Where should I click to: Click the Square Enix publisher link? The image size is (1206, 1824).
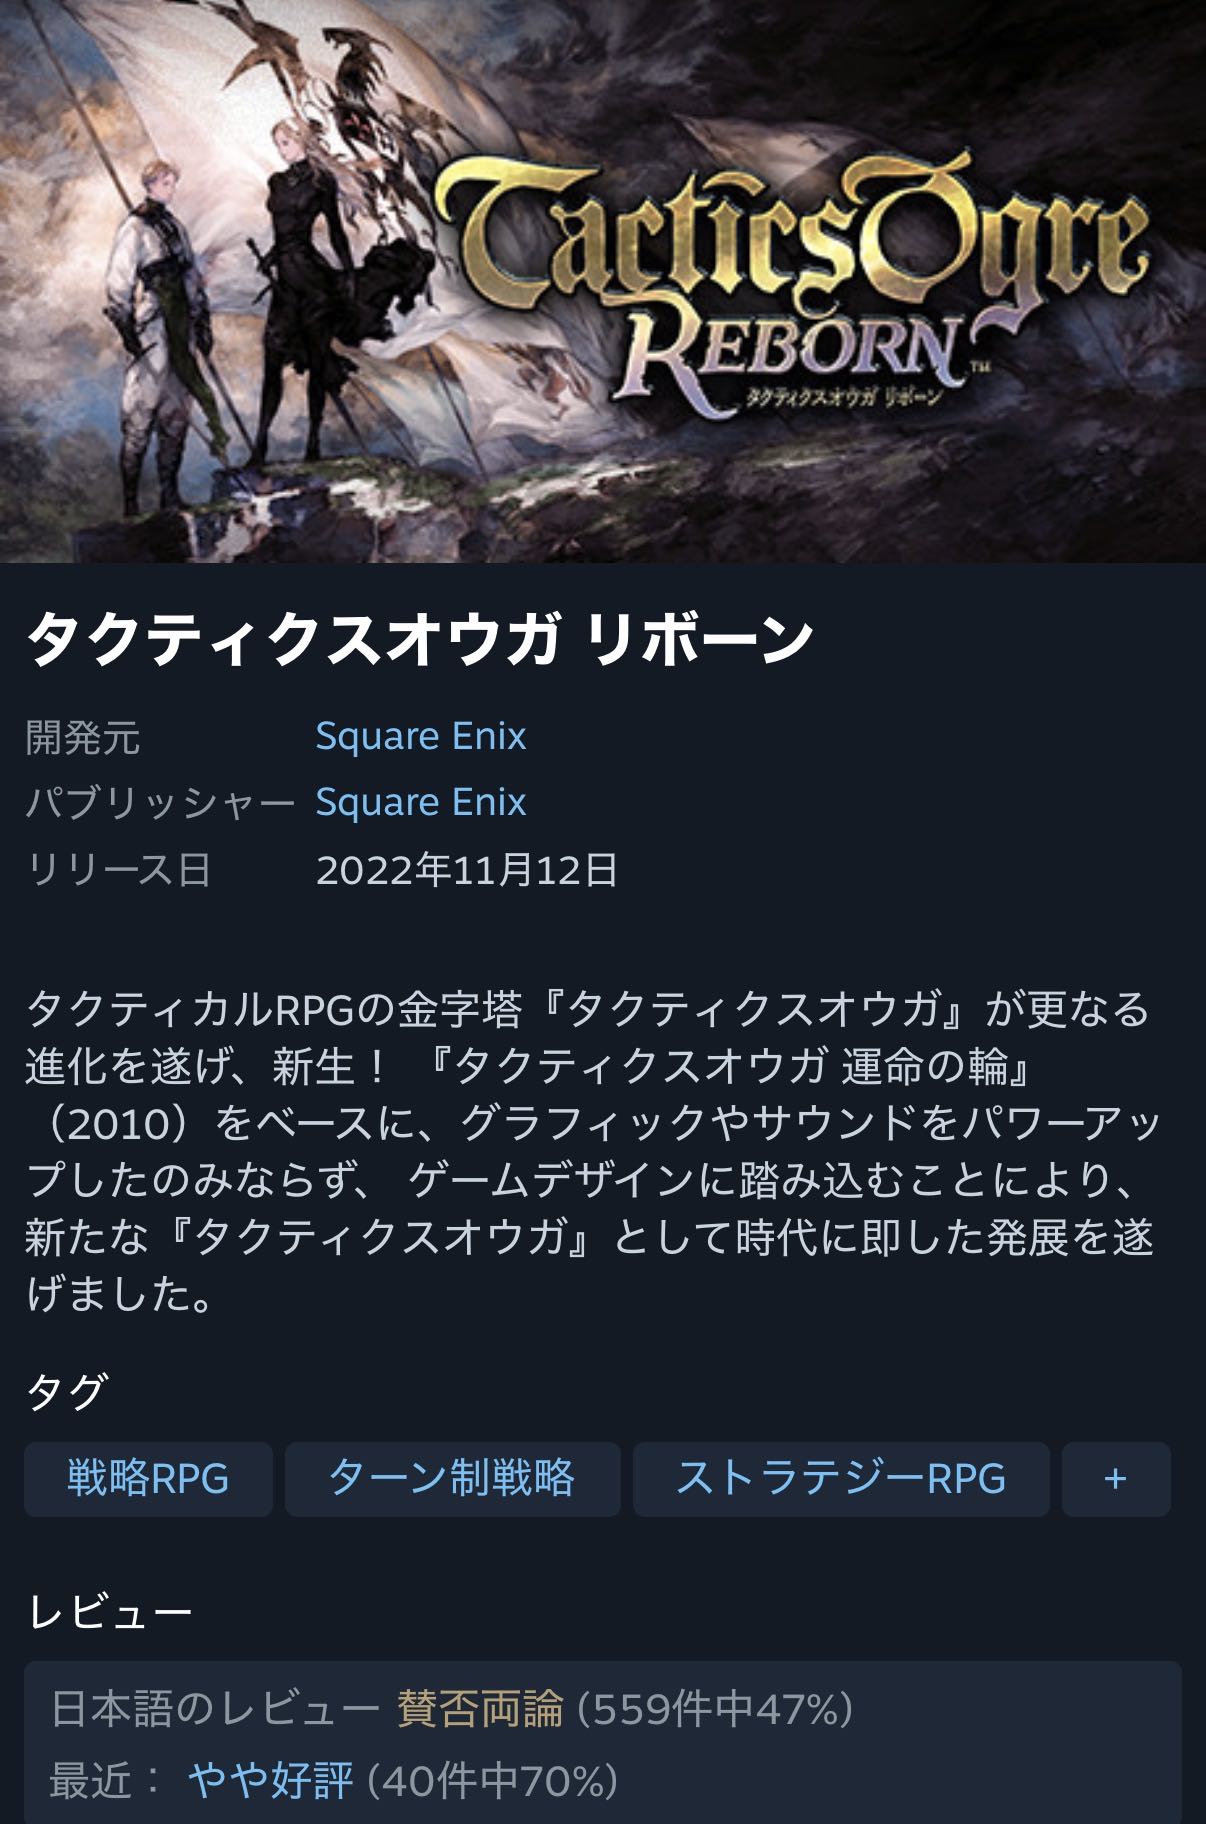pos(420,803)
